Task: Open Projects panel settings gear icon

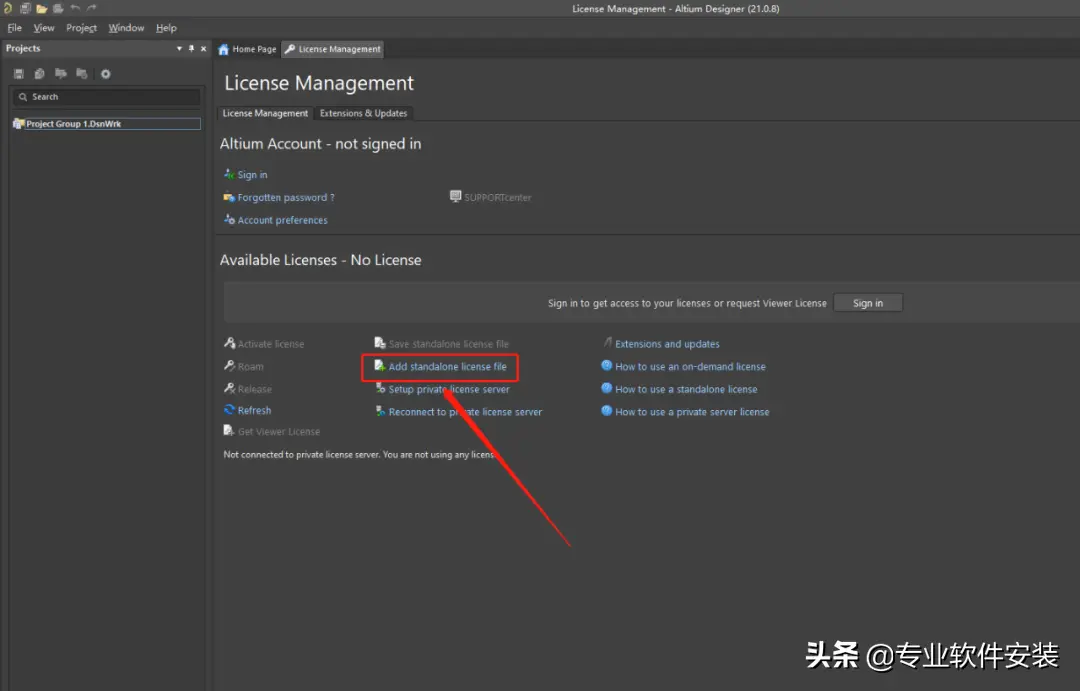Action: click(x=105, y=74)
